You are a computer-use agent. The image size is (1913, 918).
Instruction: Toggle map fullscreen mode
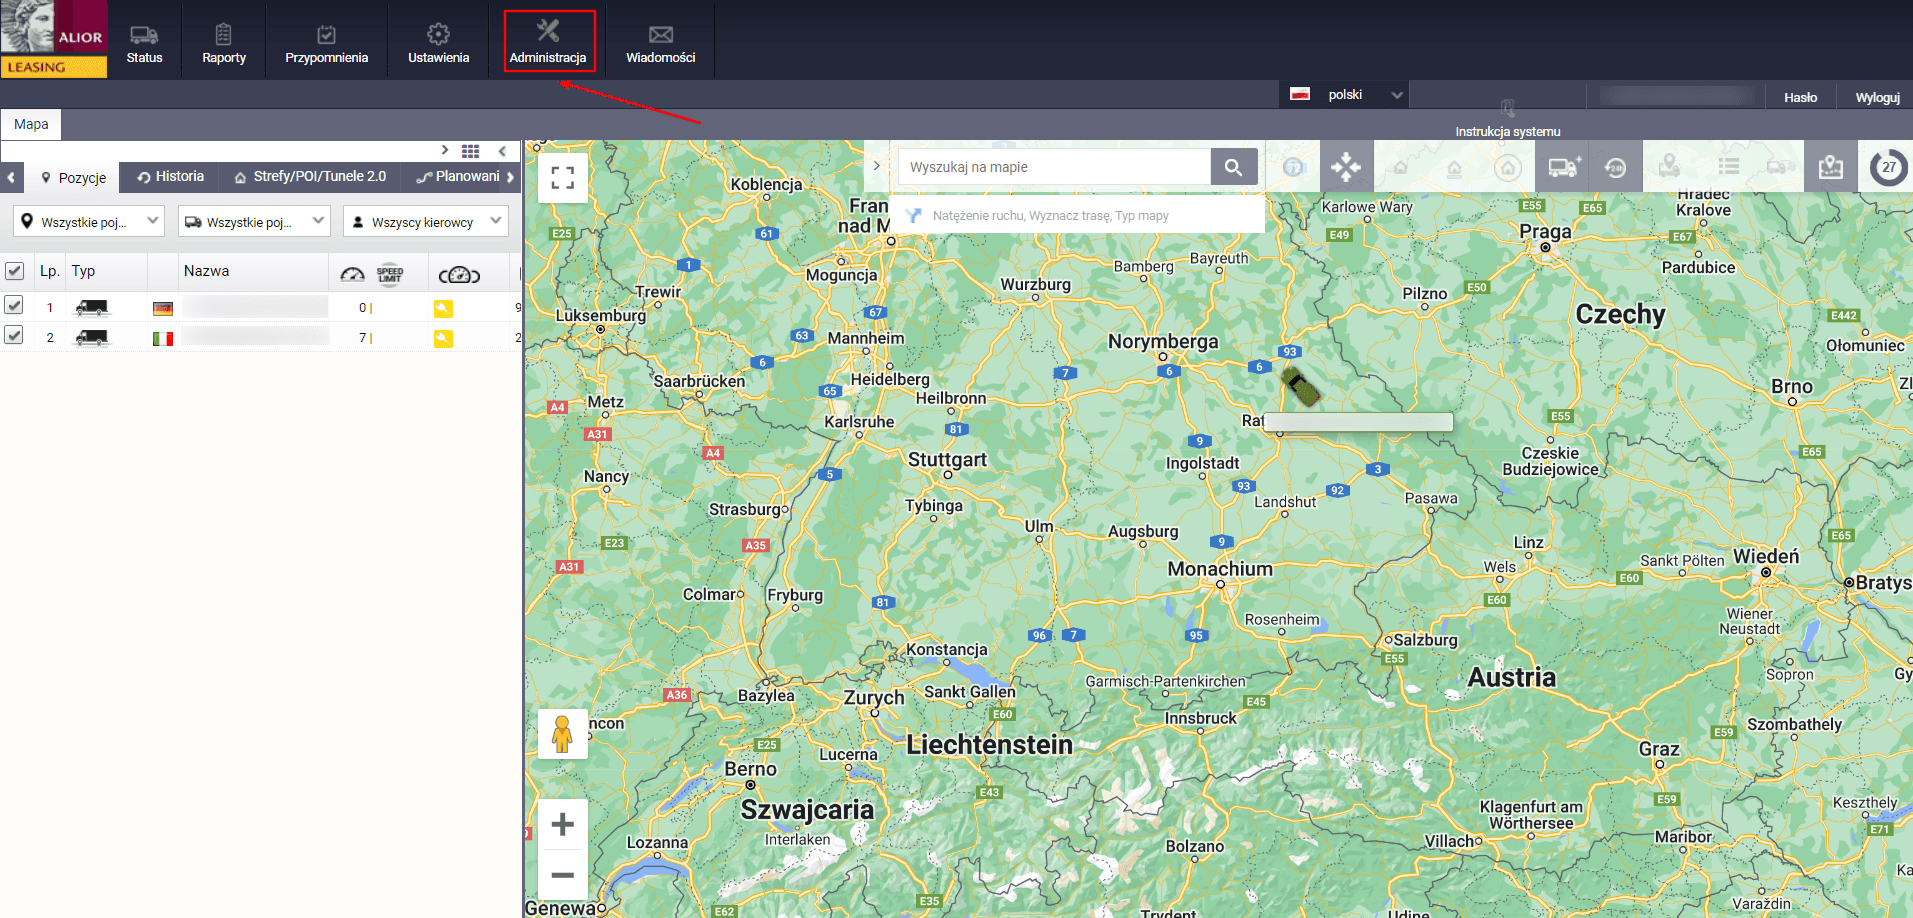click(x=563, y=177)
